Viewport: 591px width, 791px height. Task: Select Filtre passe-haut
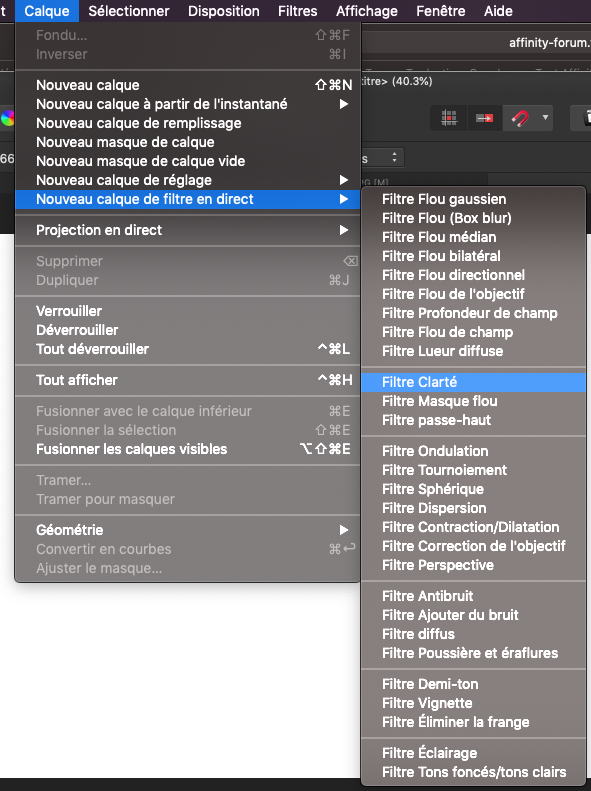(x=474, y=420)
